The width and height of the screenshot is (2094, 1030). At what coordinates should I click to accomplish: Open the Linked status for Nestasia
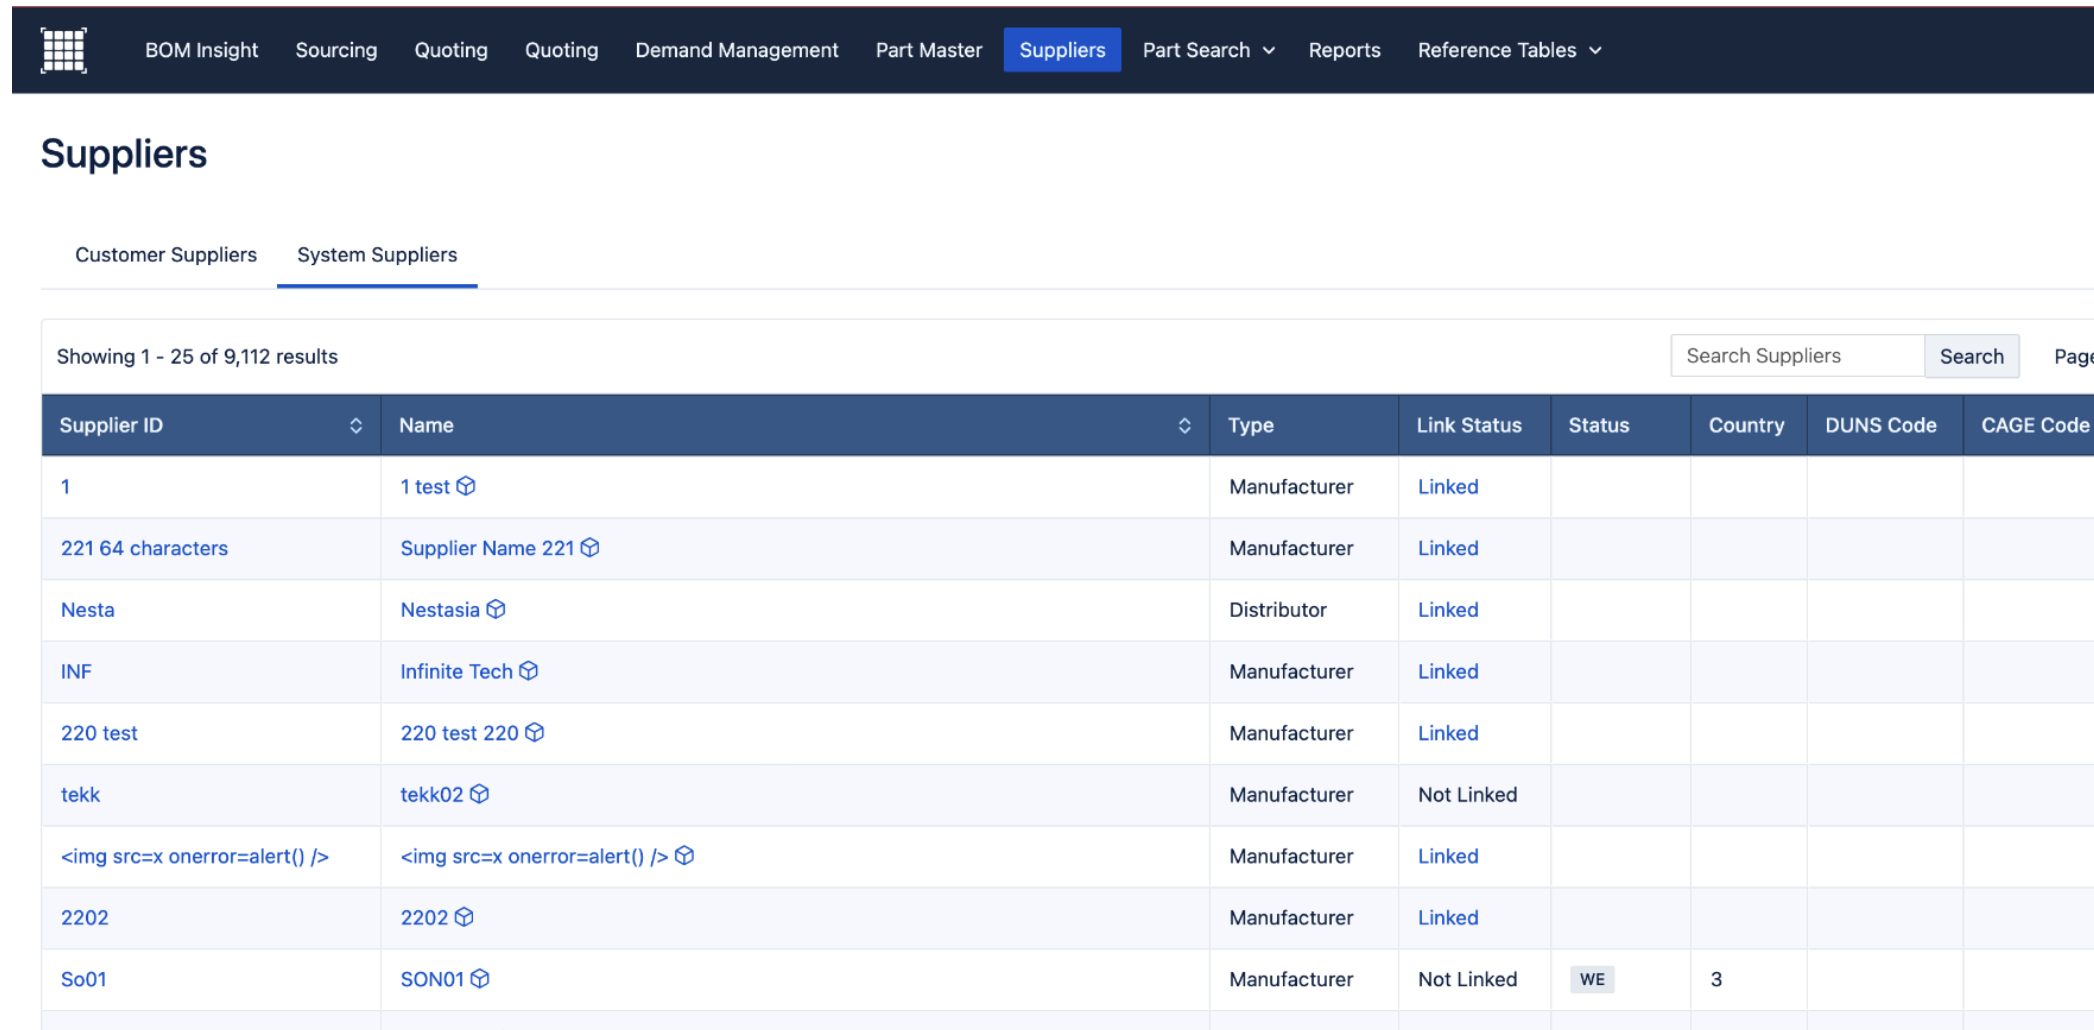[1447, 610]
